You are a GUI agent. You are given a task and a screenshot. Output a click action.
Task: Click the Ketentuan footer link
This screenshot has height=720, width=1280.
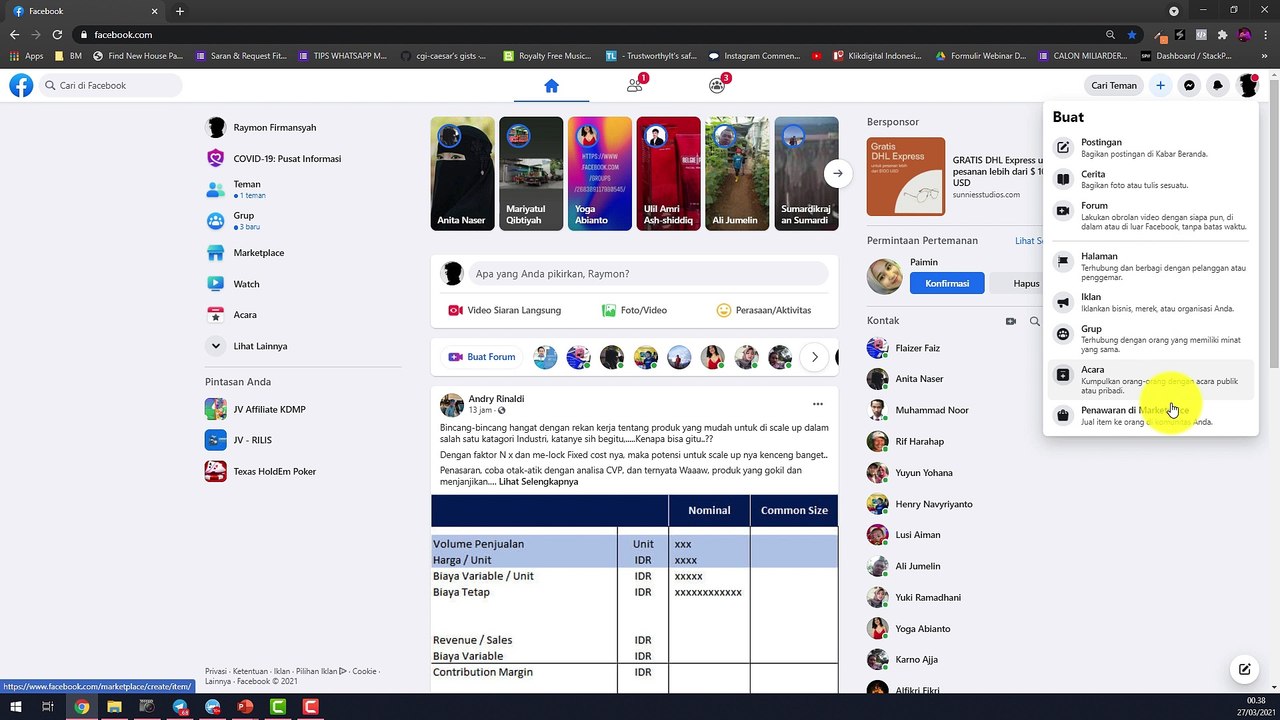click(249, 671)
